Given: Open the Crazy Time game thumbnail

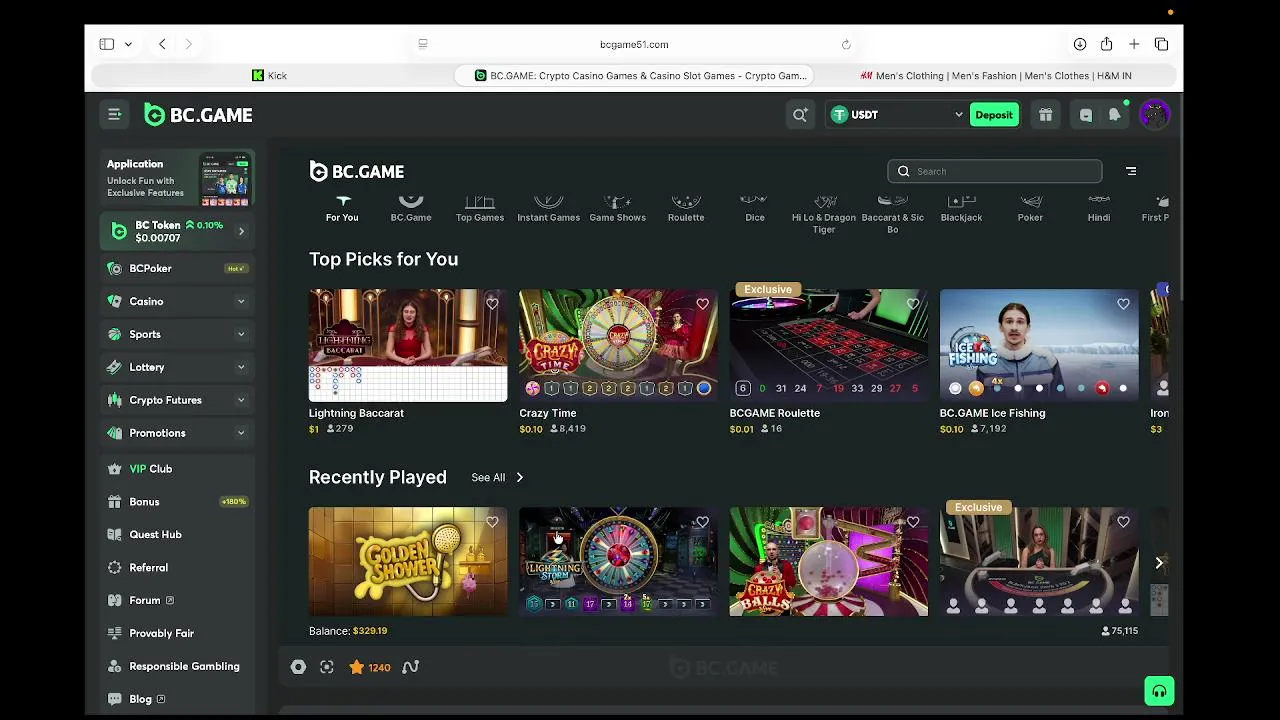Looking at the screenshot, I should click(618, 345).
